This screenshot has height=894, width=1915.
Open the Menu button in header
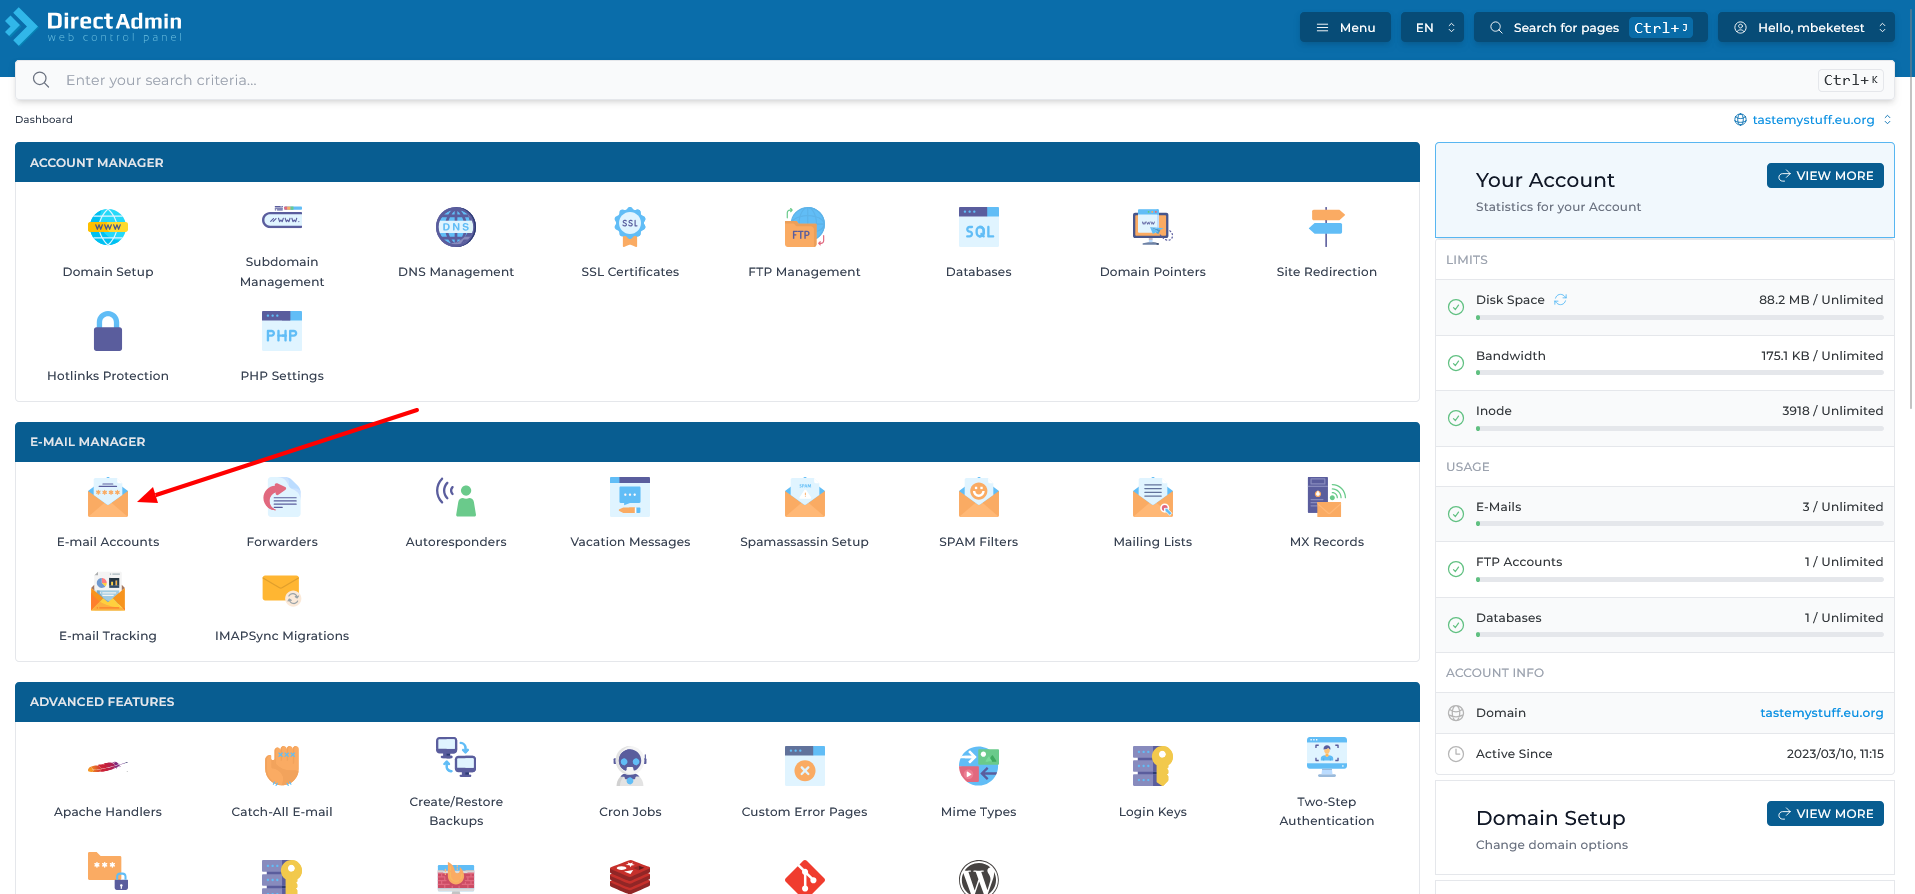pyautogui.click(x=1345, y=28)
